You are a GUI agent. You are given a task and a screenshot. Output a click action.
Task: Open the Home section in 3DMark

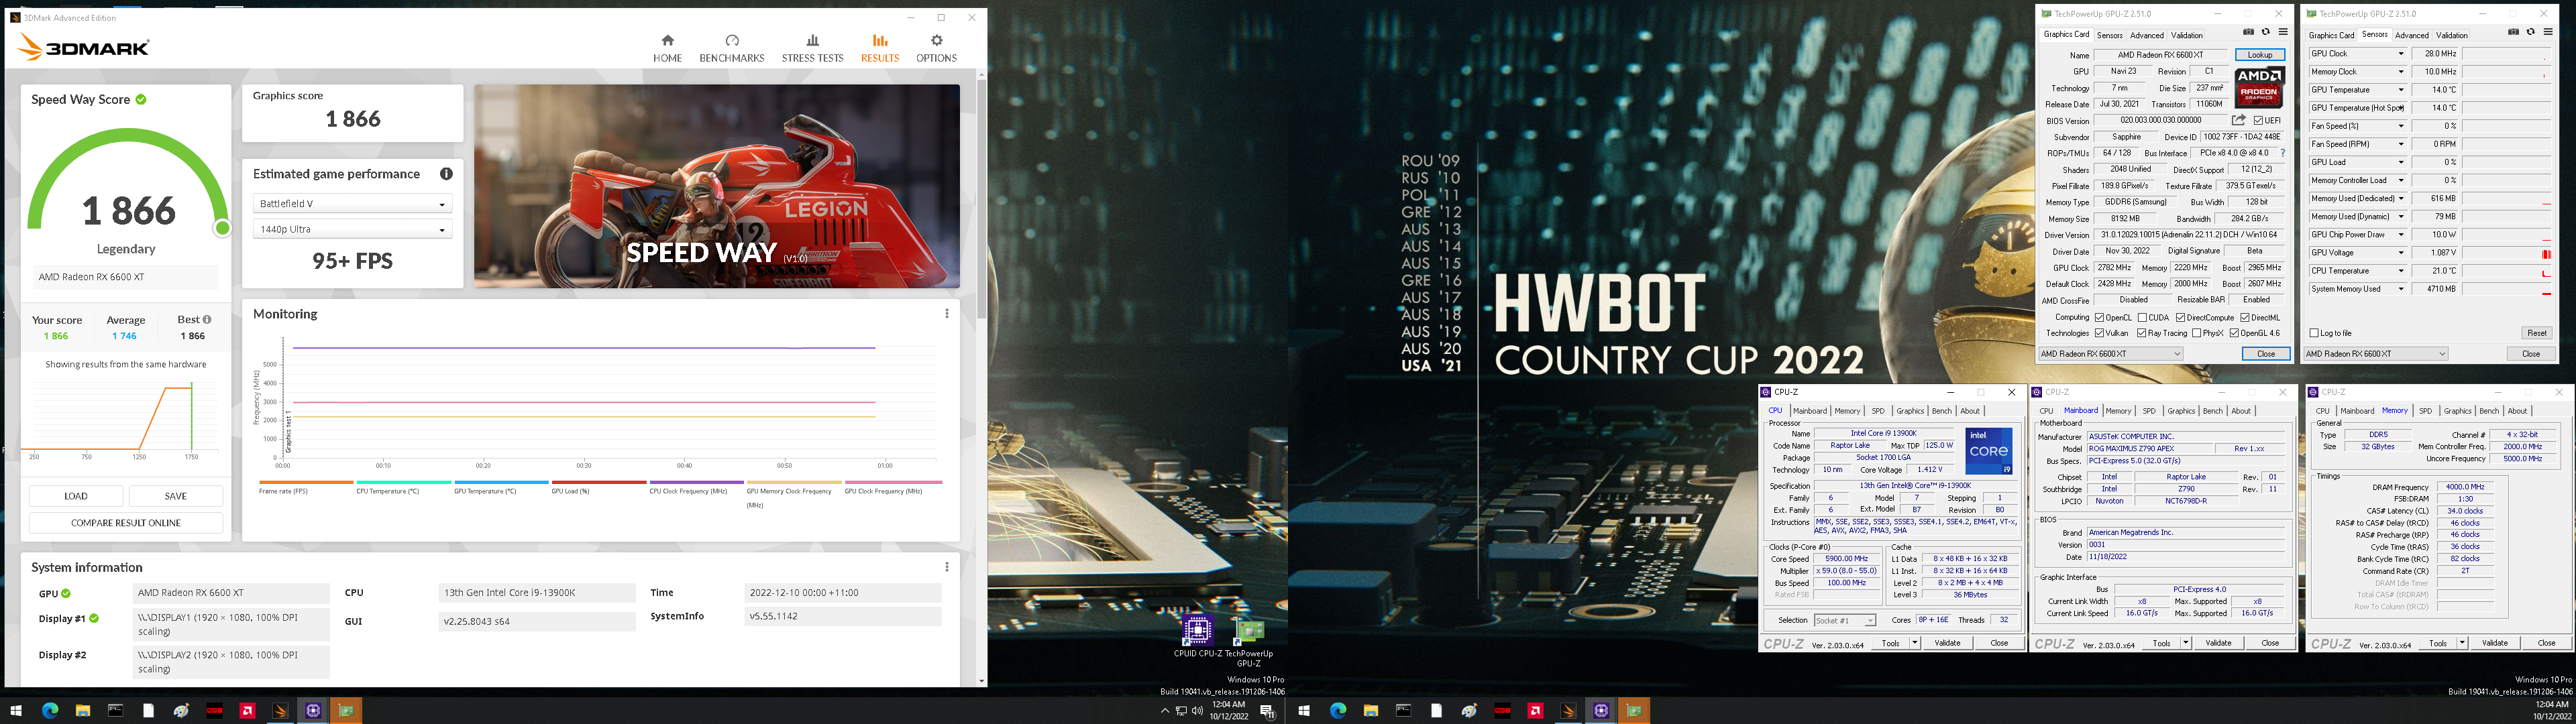(x=667, y=48)
